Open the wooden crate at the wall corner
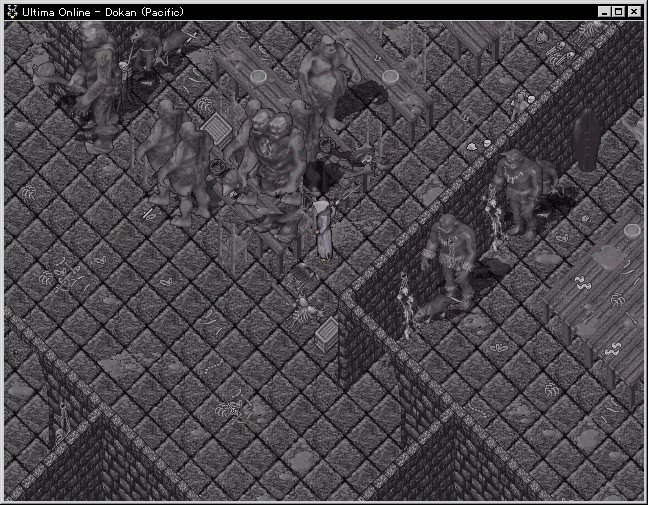648x505 pixels. pyautogui.click(x=326, y=334)
